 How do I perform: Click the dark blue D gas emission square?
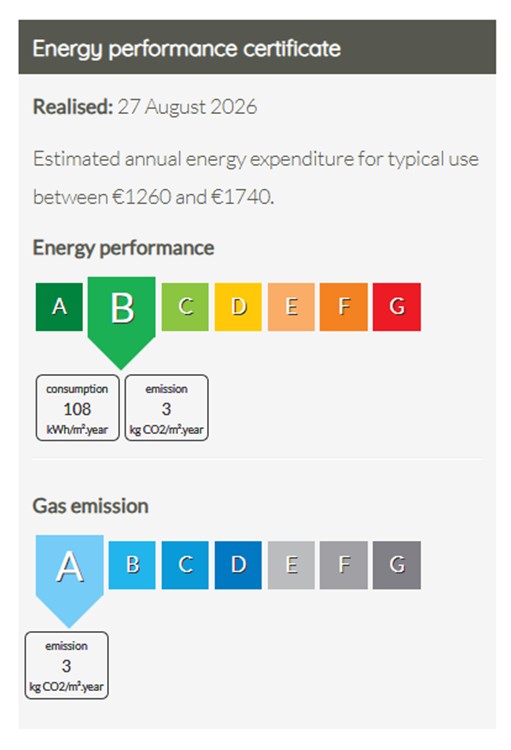click(238, 565)
